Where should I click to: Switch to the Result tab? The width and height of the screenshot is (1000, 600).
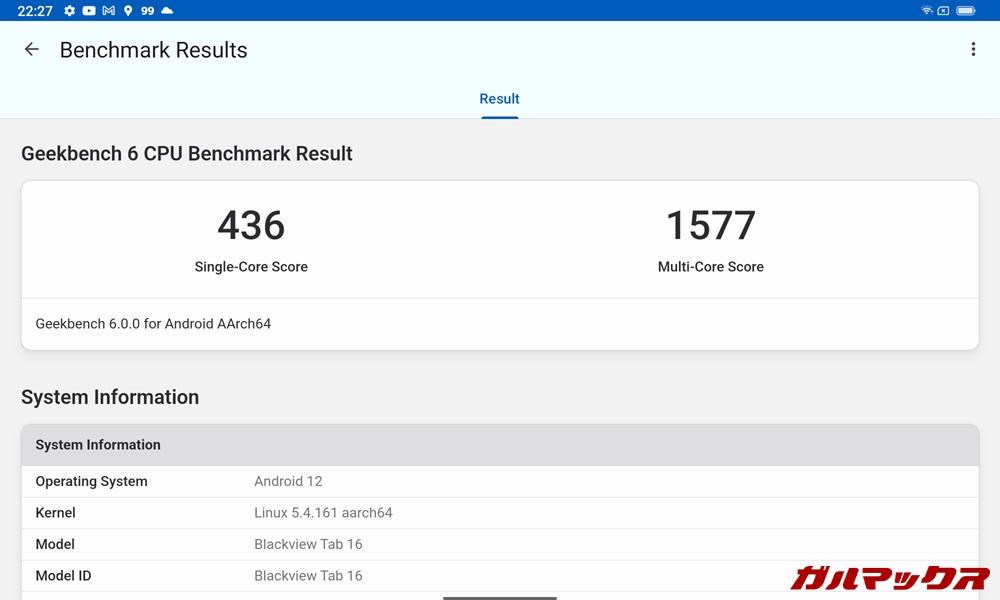499,99
